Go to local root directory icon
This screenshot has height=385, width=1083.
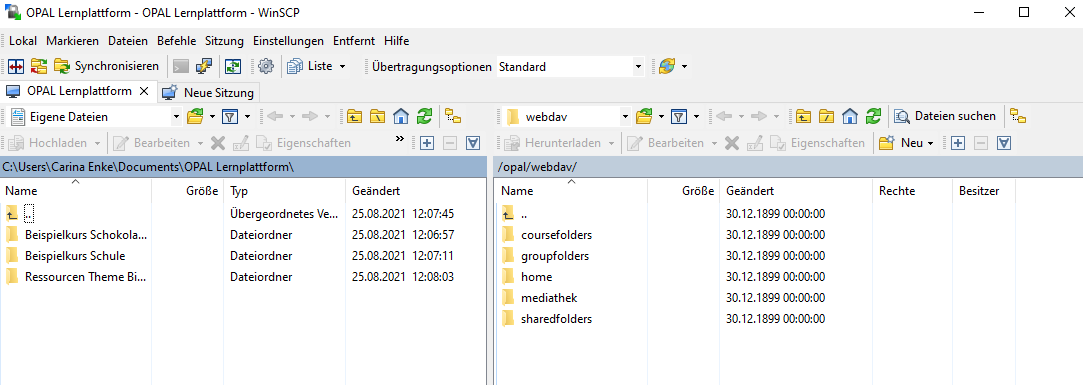click(377, 116)
